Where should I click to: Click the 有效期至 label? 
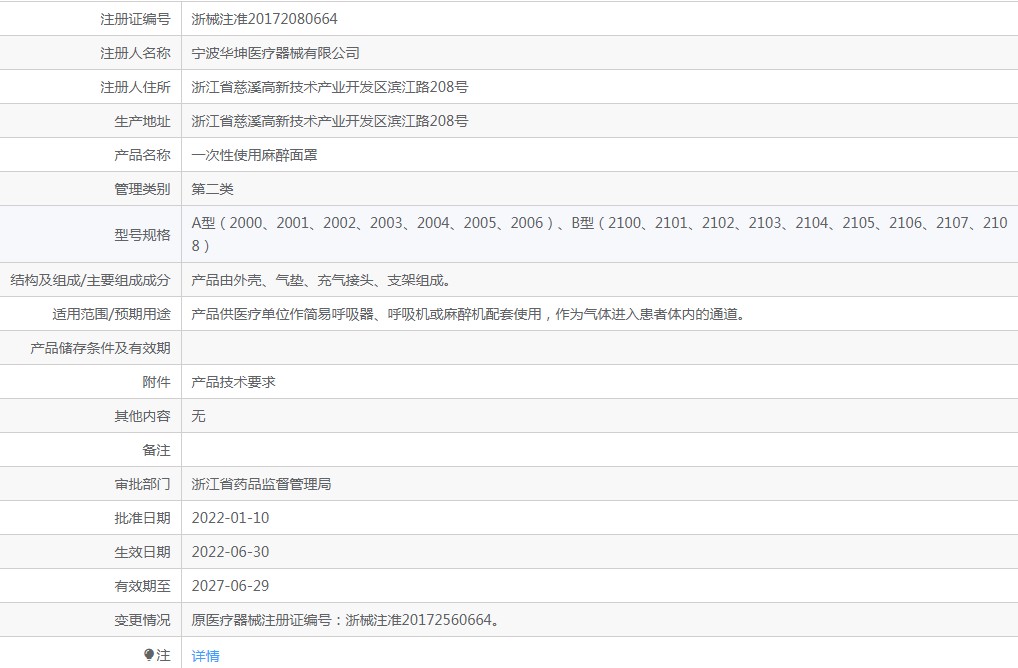coord(142,586)
